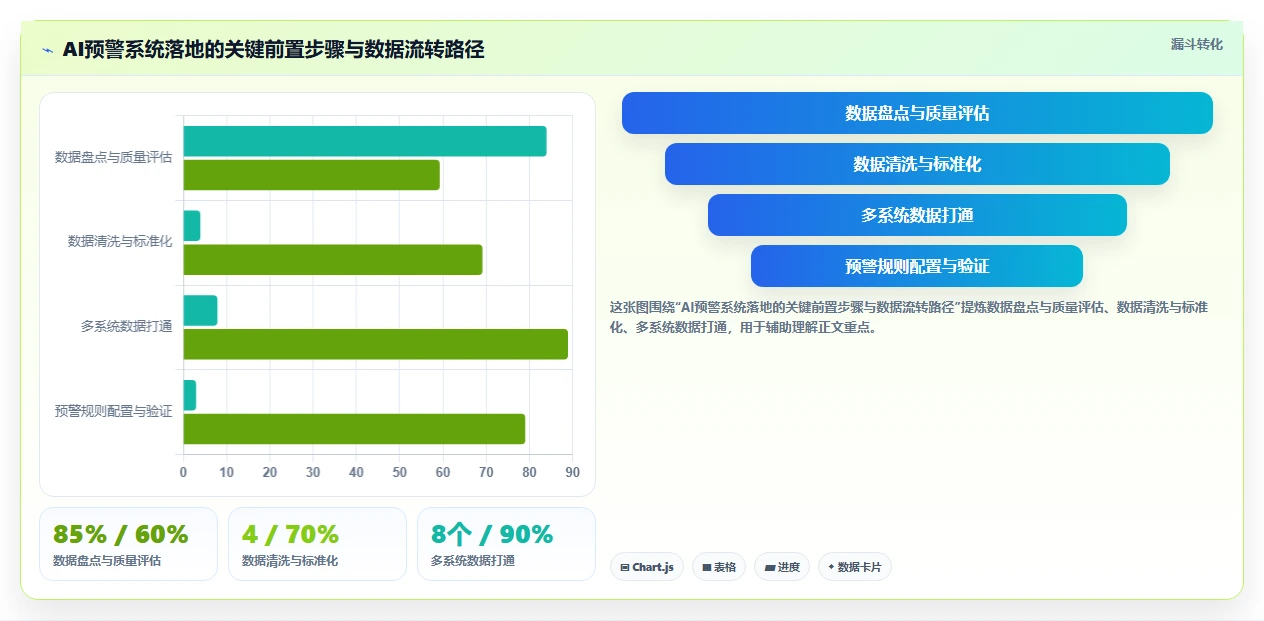The height and width of the screenshot is (621, 1264).
Task: Click the page title AI预警系统落地的关键前置步骤与数据流转路径
Action: 273,50
